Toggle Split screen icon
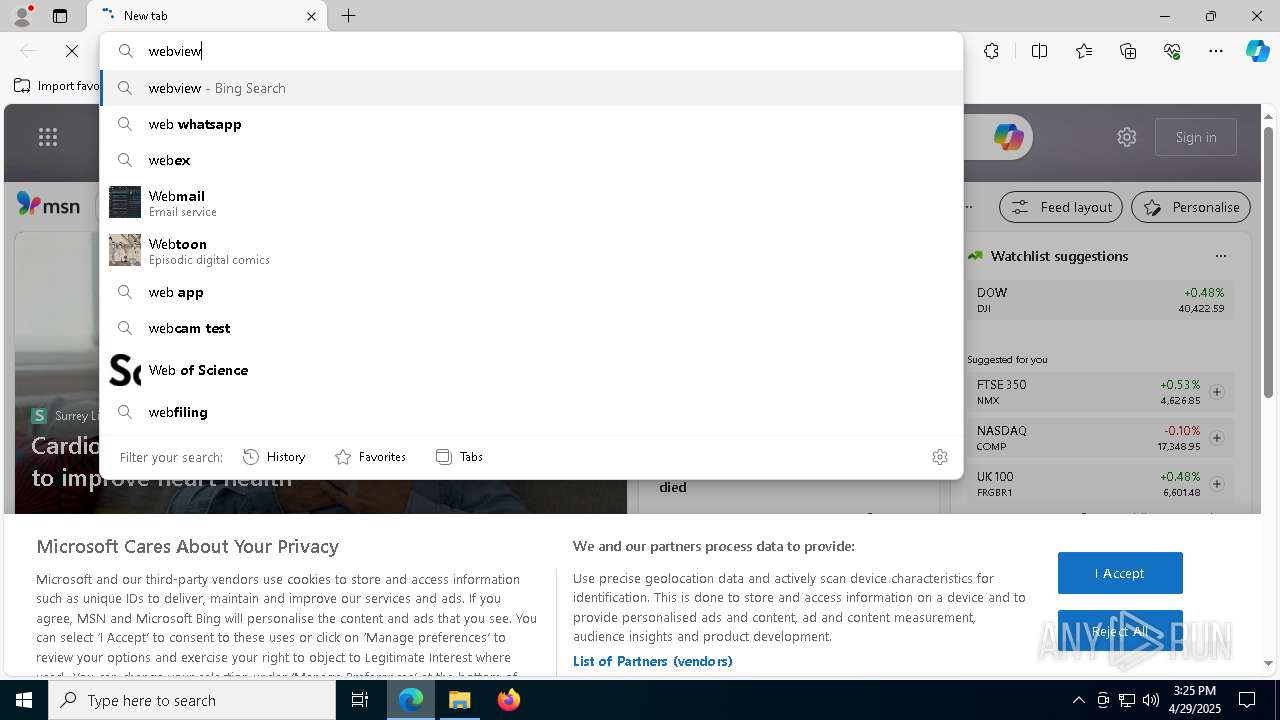This screenshot has height=720, width=1280. [x=1039, y=51]
